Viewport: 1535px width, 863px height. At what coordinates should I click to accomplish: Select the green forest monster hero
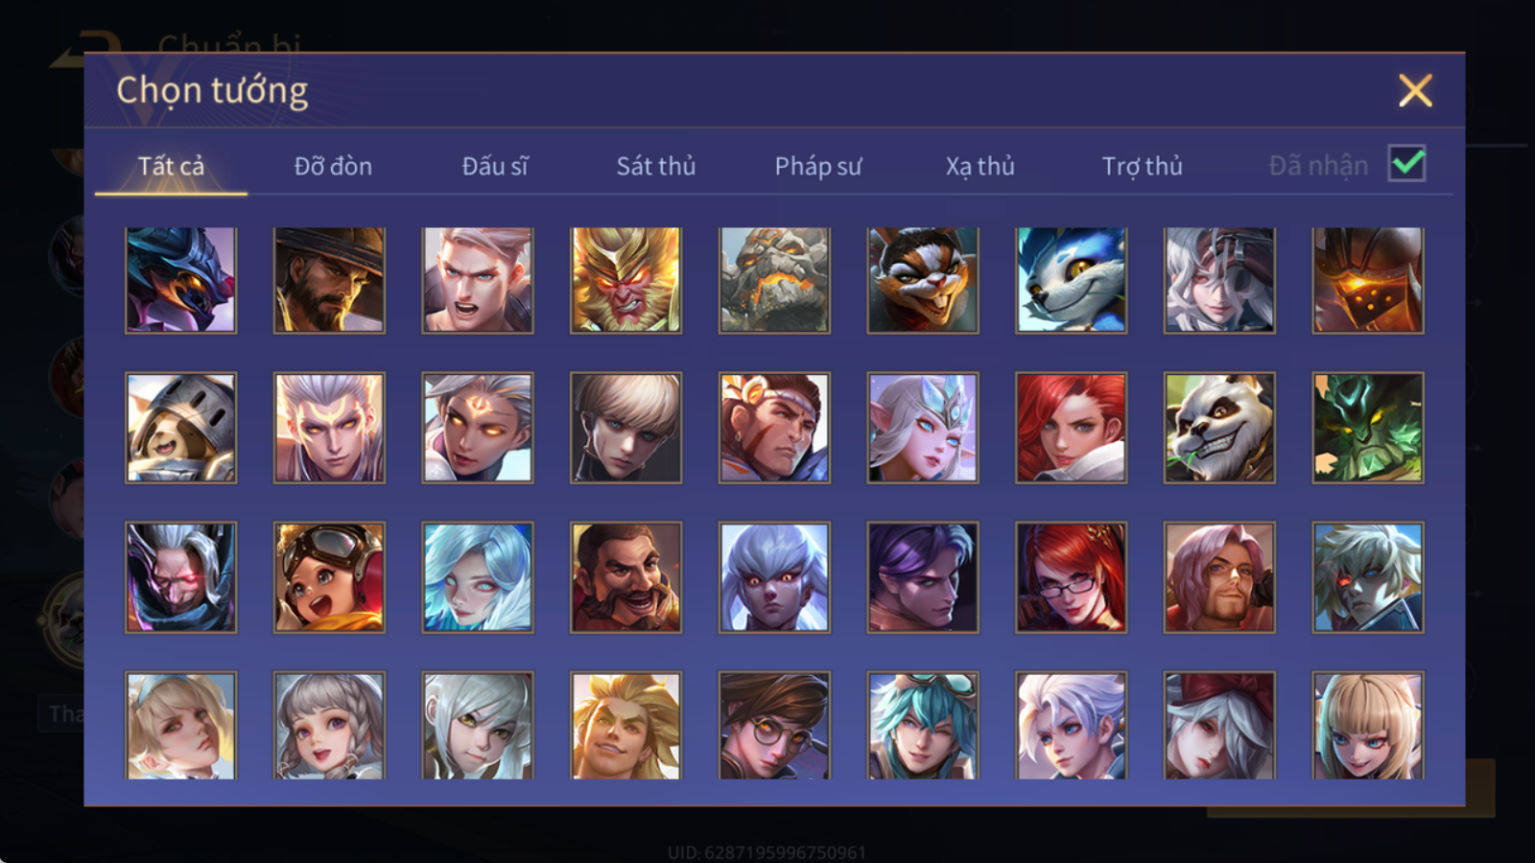click(1368, 428)
